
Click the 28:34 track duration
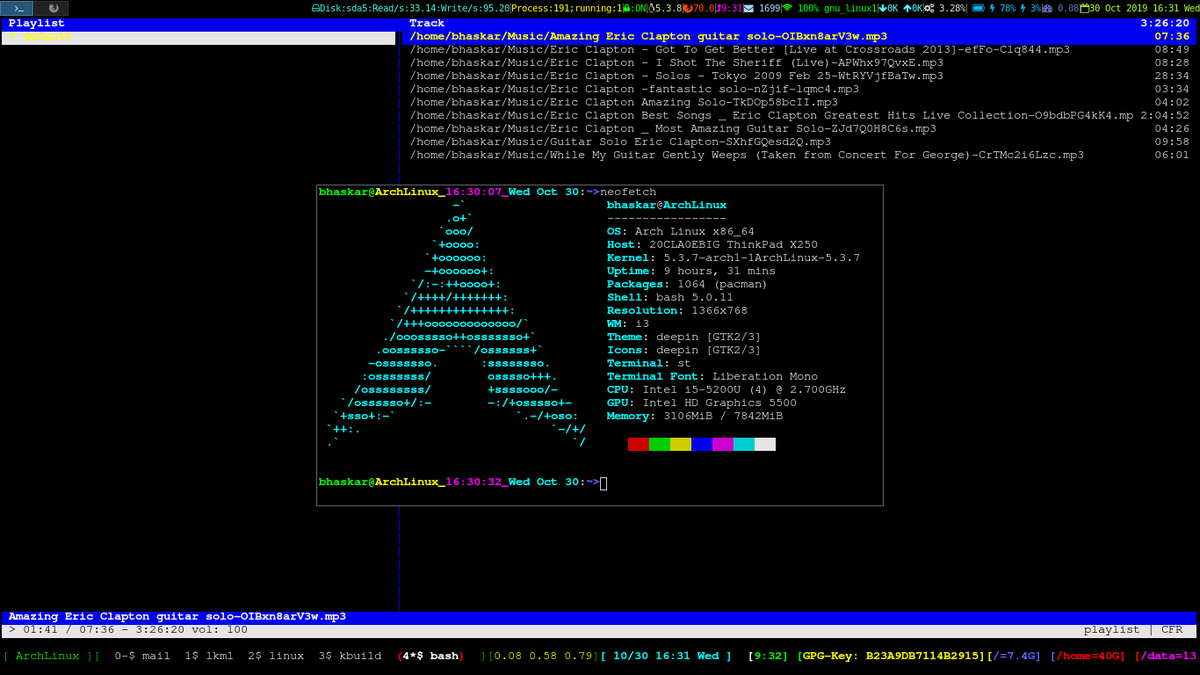pos(1171,75)
